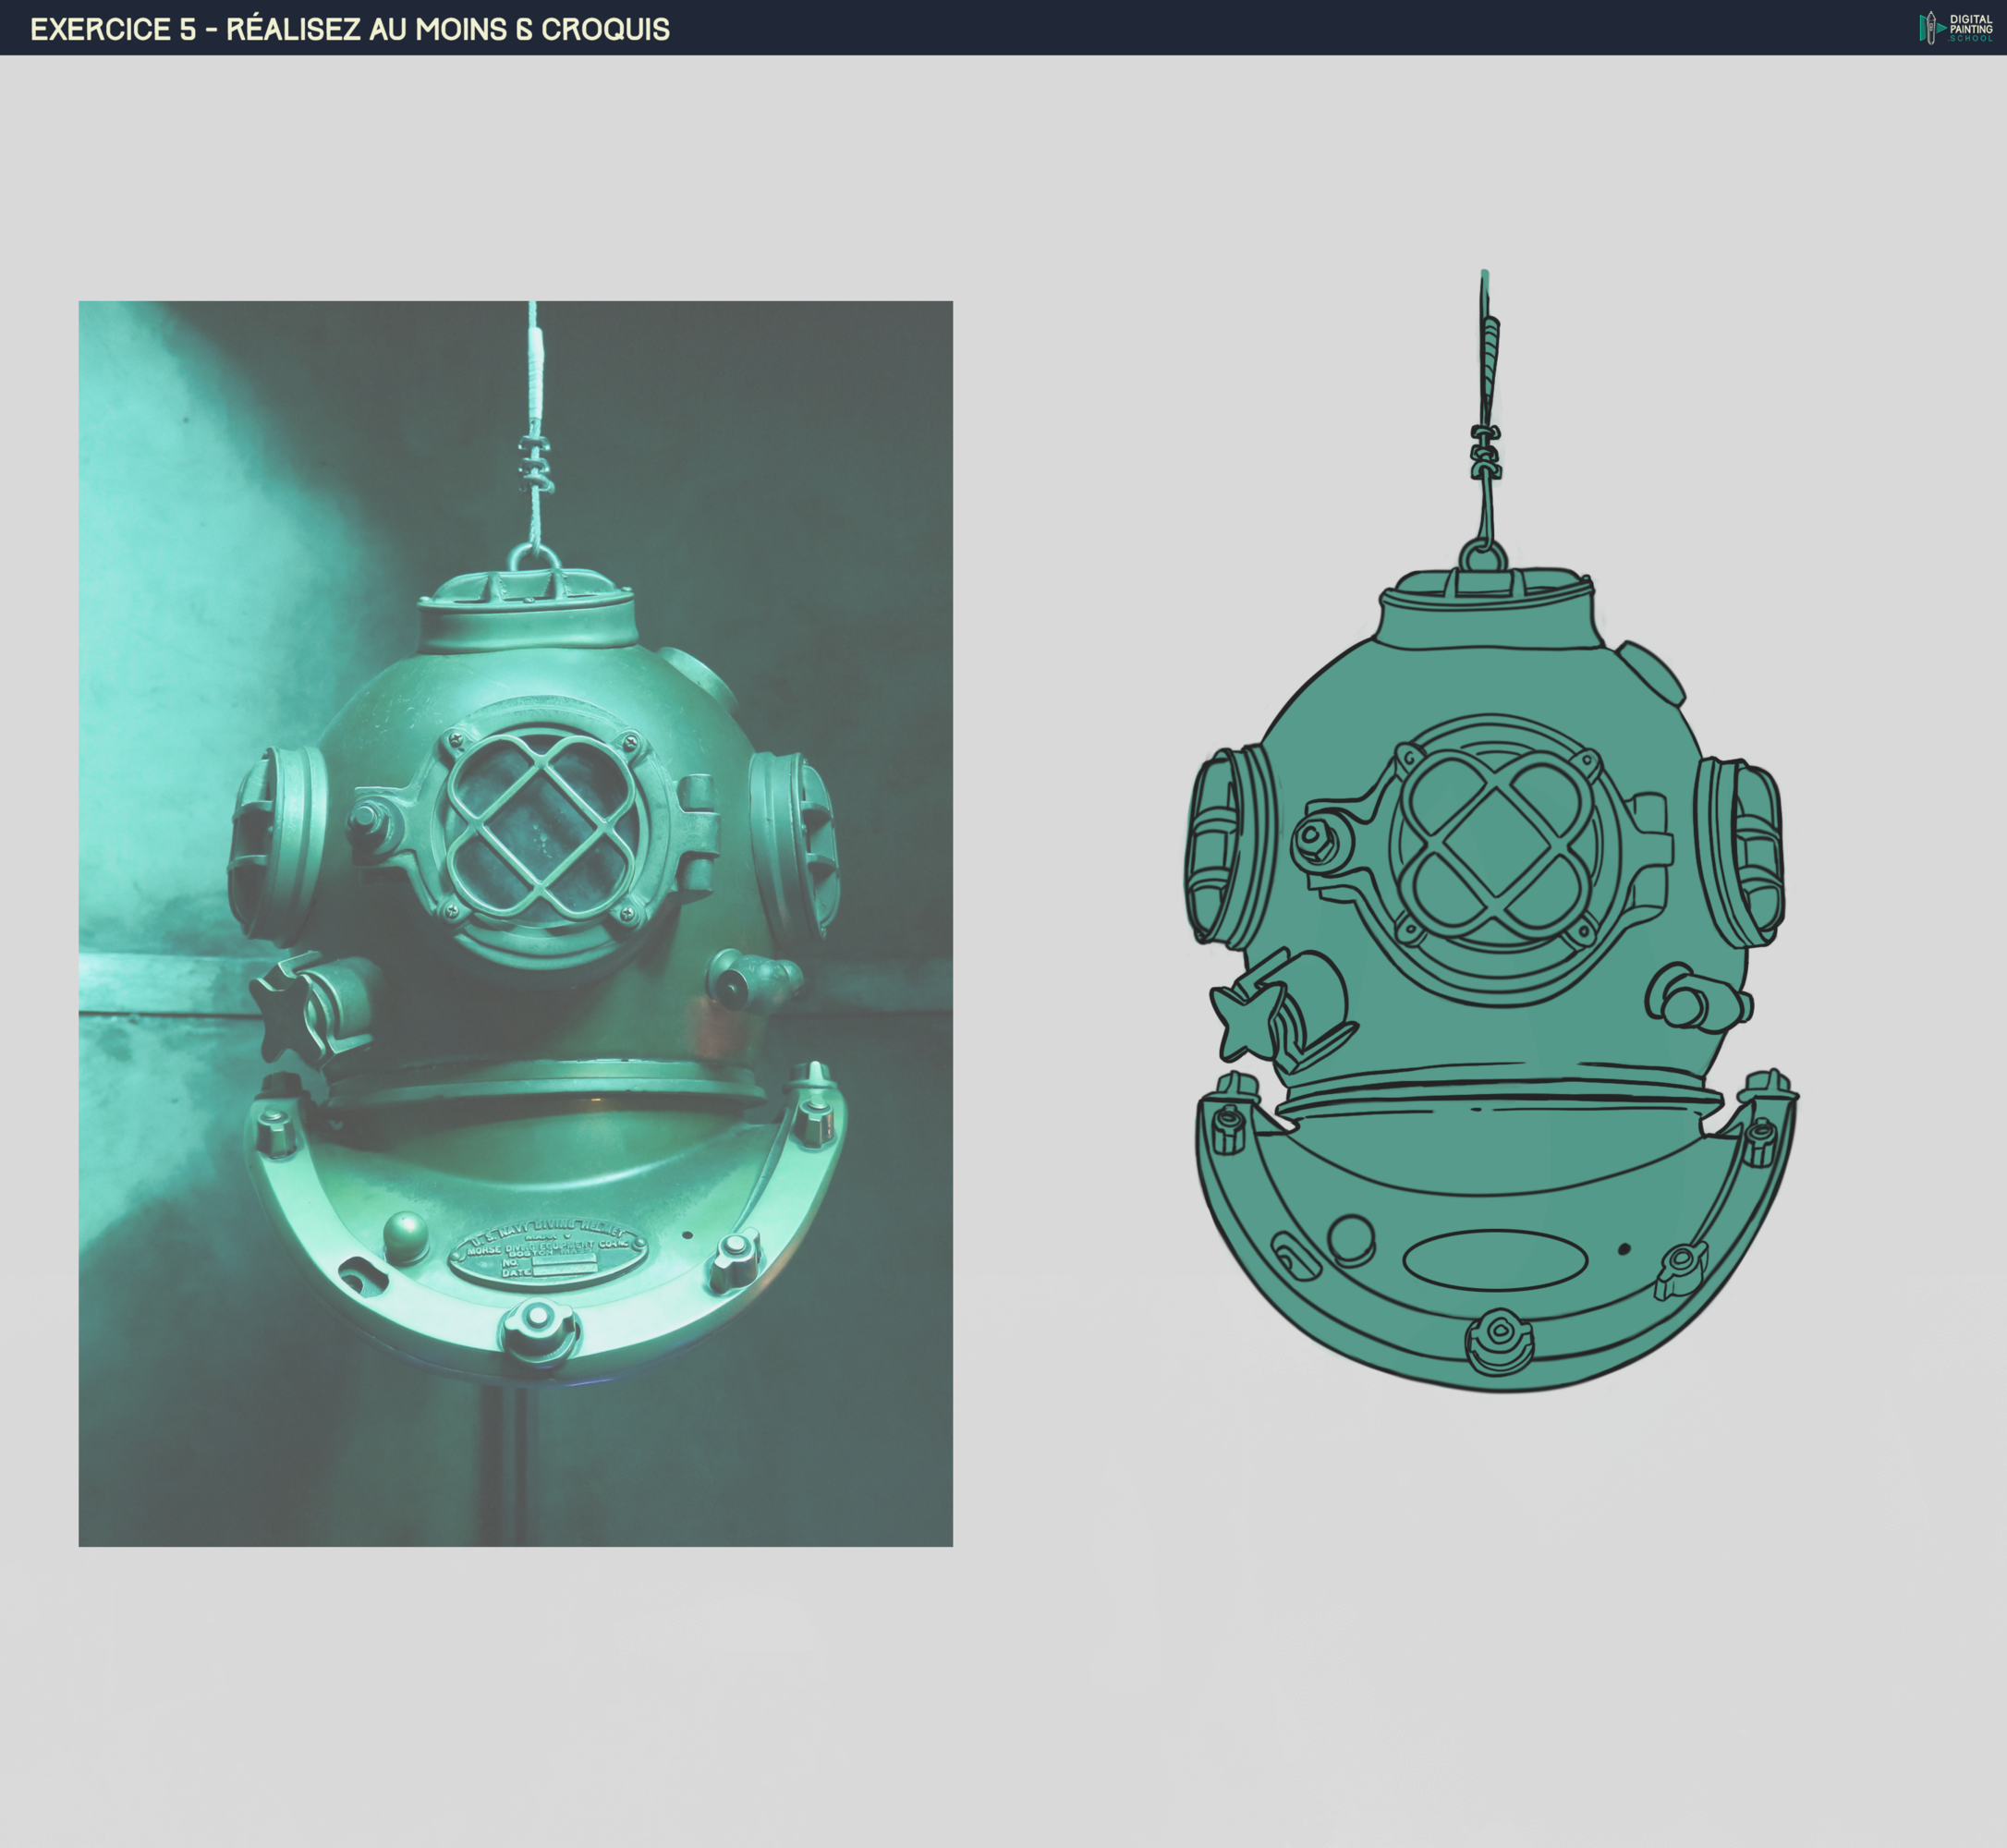Click the blank oval nameplate in the sketch

[x=1494, y=1260]
